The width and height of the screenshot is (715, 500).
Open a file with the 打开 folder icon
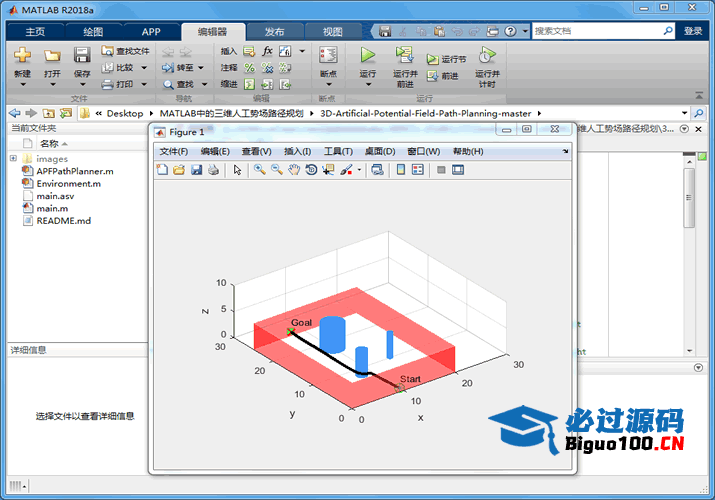click(52, 56)
